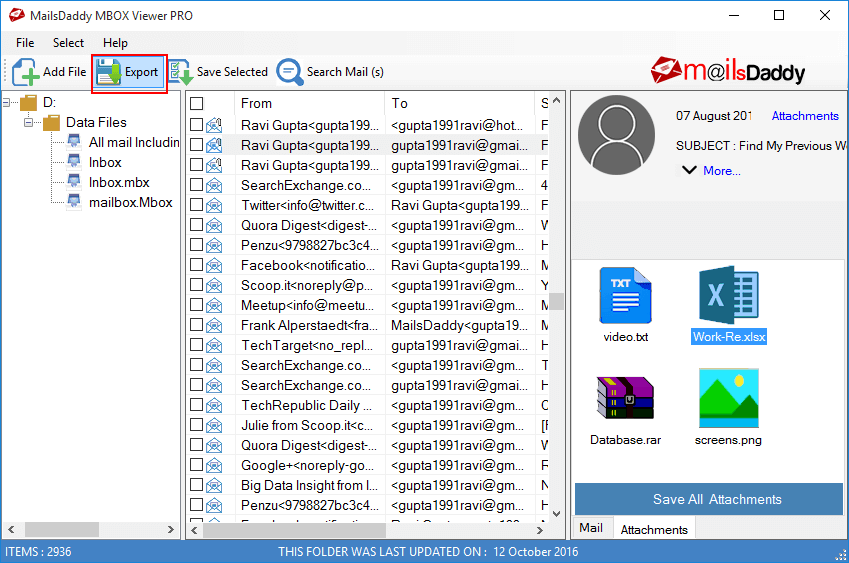Collapse the Data Files tree node
The height and width of the screenshot is (563, 849).
(x=28, y=122)
